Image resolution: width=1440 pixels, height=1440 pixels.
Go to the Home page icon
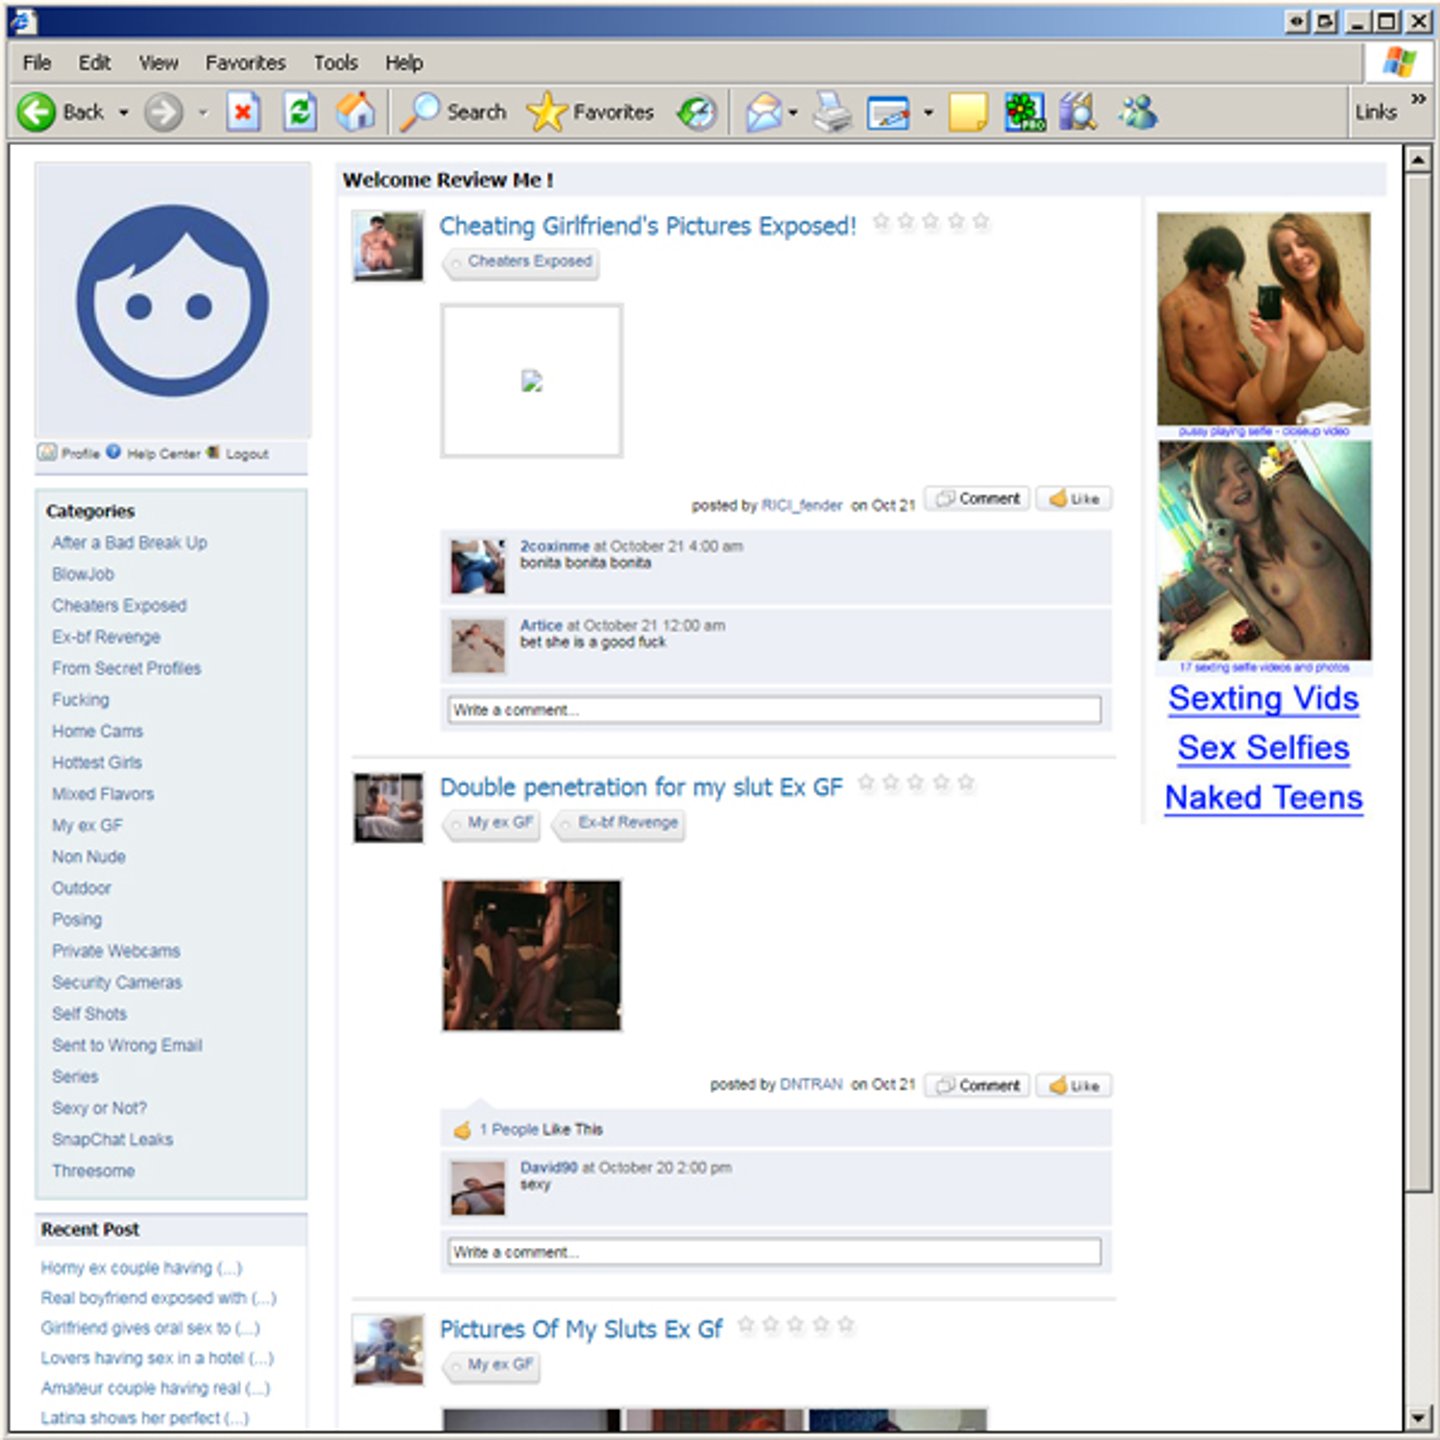tap(355, 112)
